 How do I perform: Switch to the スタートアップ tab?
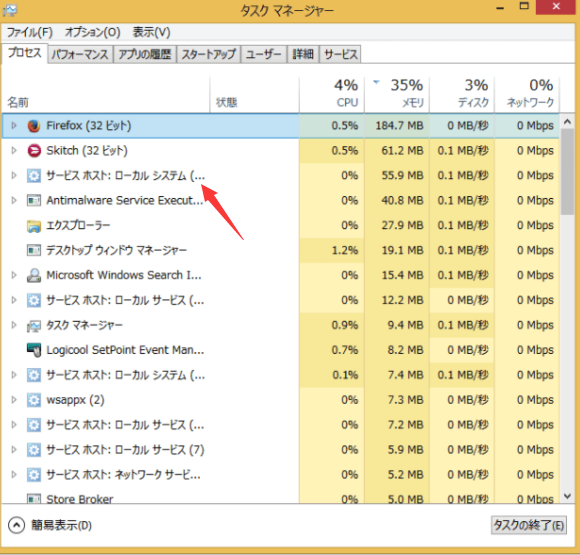point(209,54)
